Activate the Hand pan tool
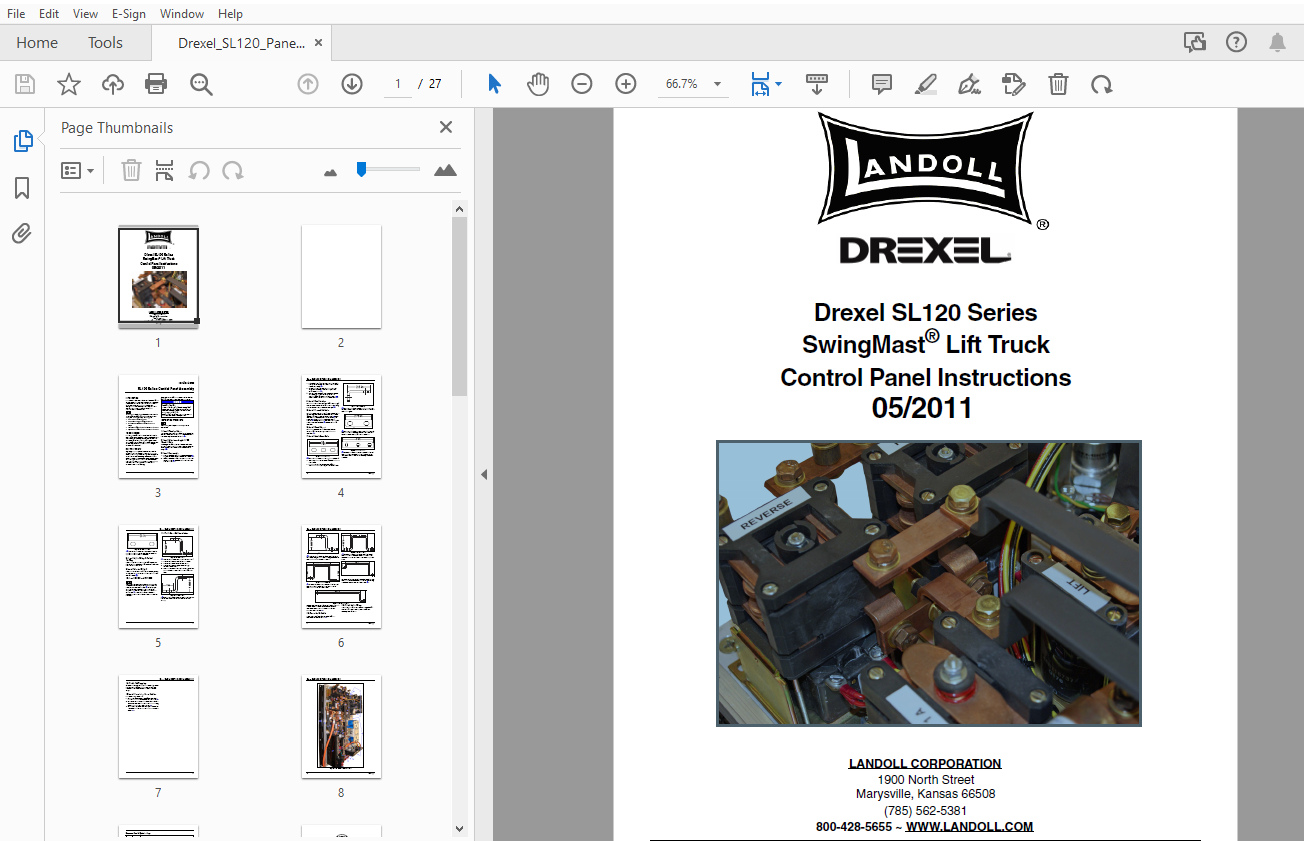This screenshot has height=841, width=1304. click(x=538, y=84)
